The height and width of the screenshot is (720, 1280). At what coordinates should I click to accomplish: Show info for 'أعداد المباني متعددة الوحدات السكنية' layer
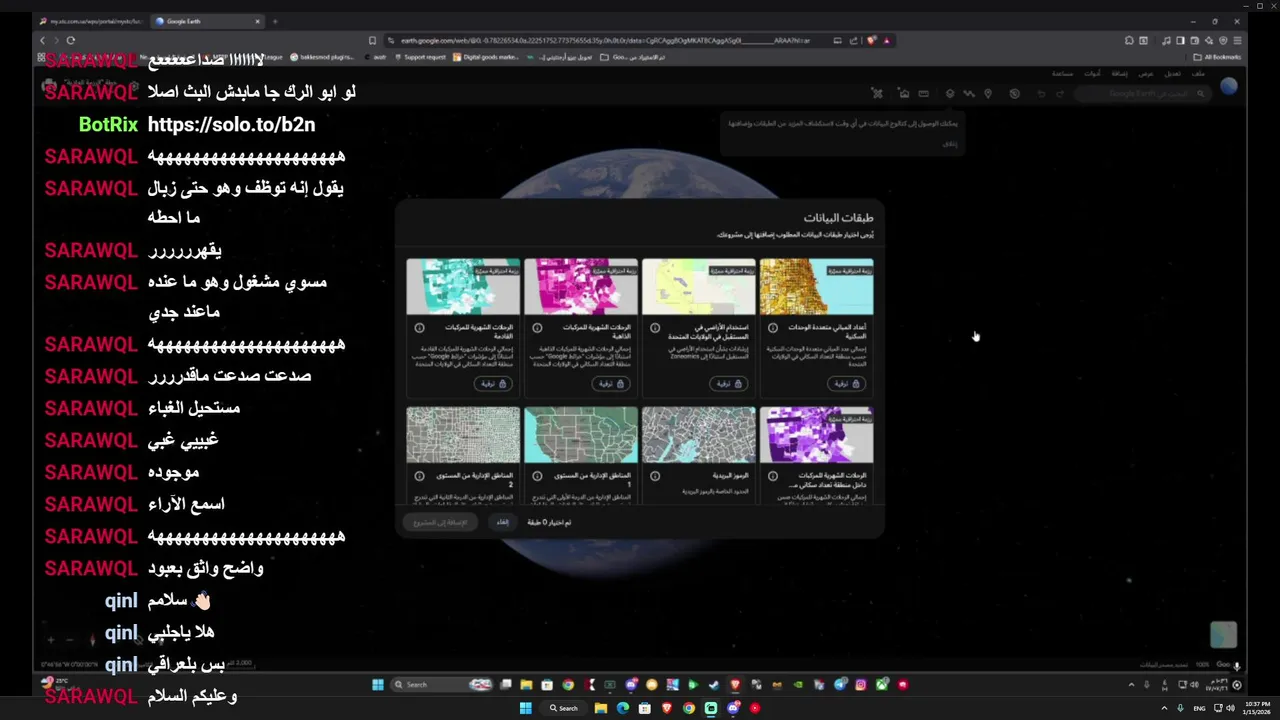coord(773,327)
